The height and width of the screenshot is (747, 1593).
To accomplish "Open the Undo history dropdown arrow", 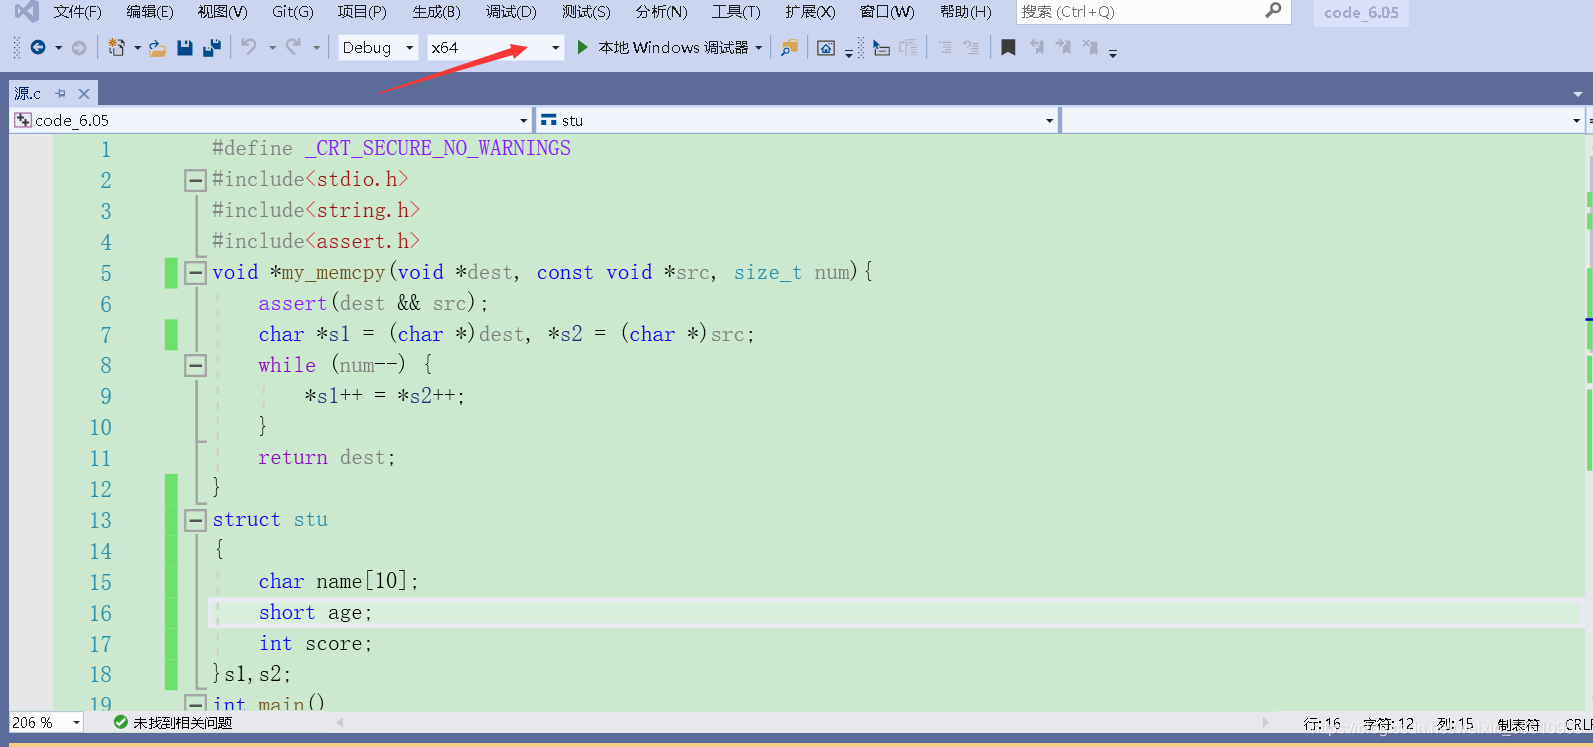I will point(272,47).
